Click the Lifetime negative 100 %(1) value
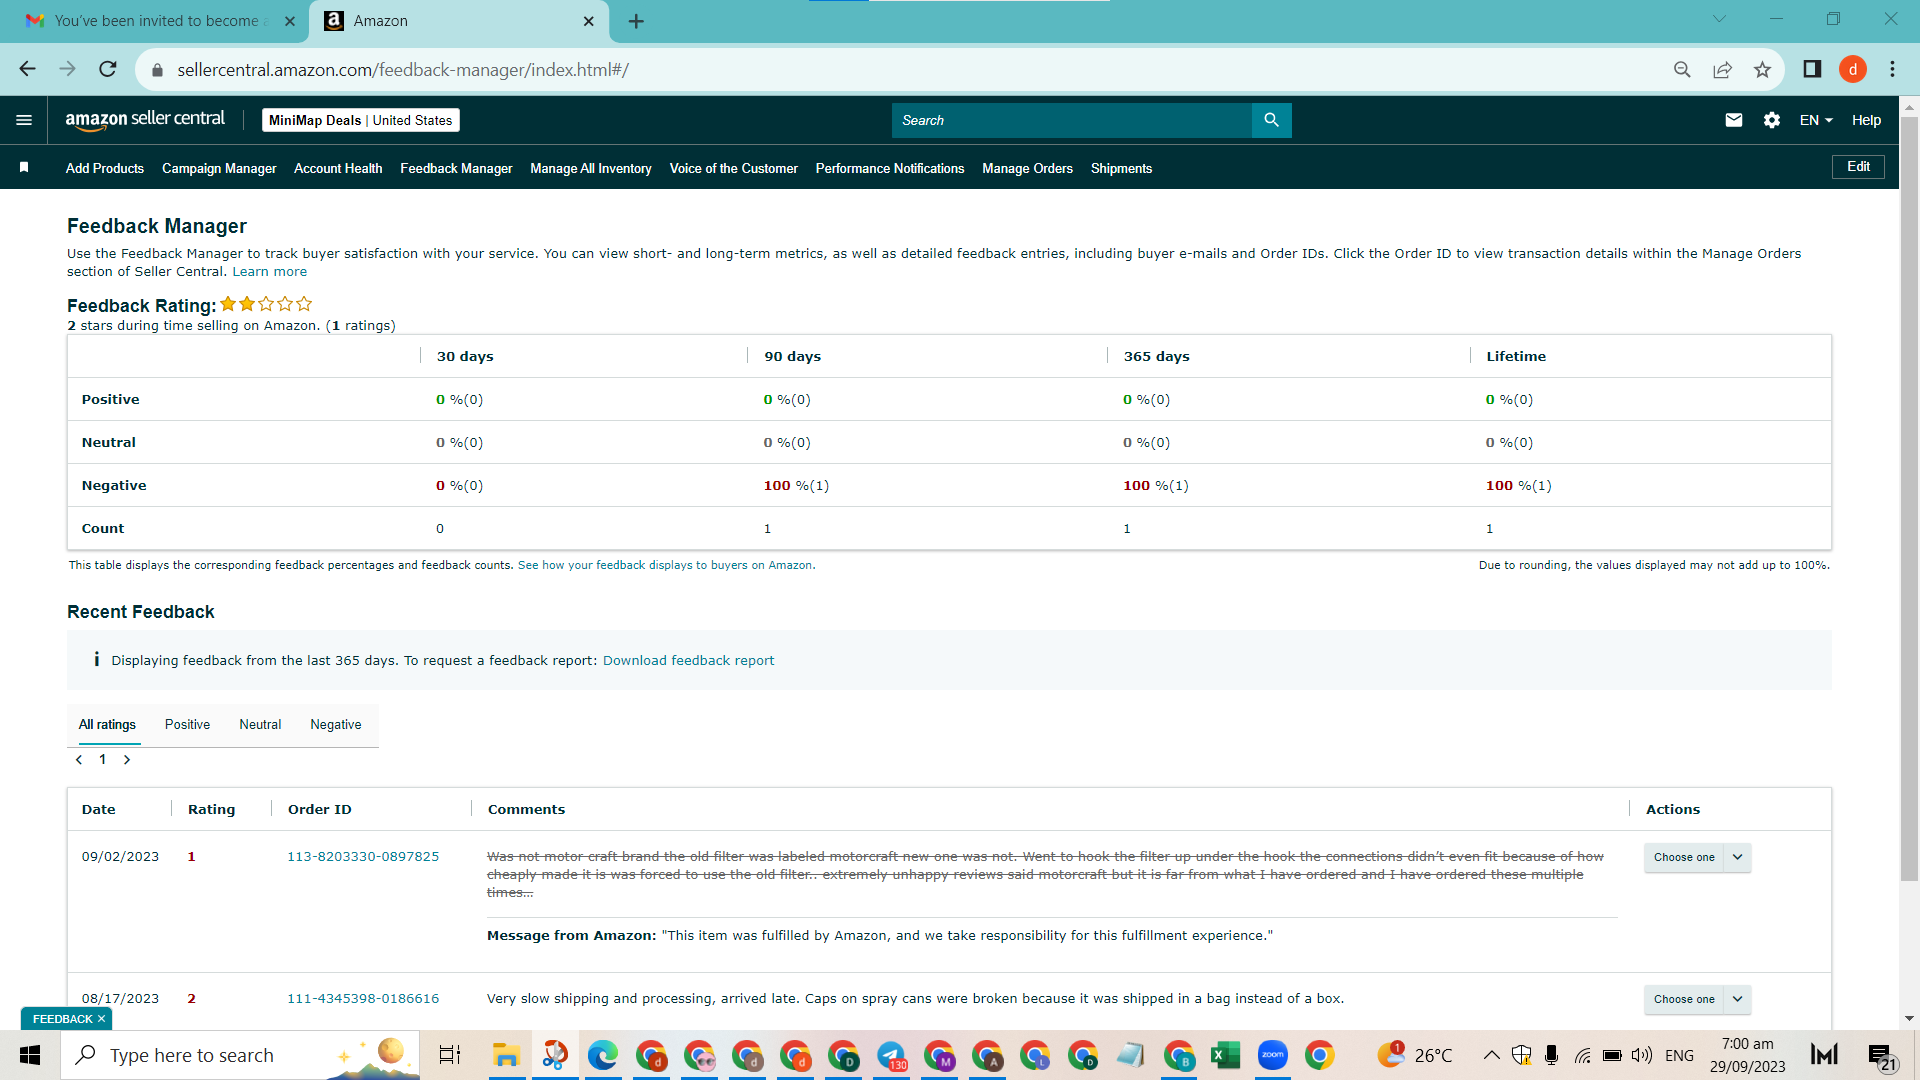This screenshot has height=1080, width=1920. point(1518,486)
